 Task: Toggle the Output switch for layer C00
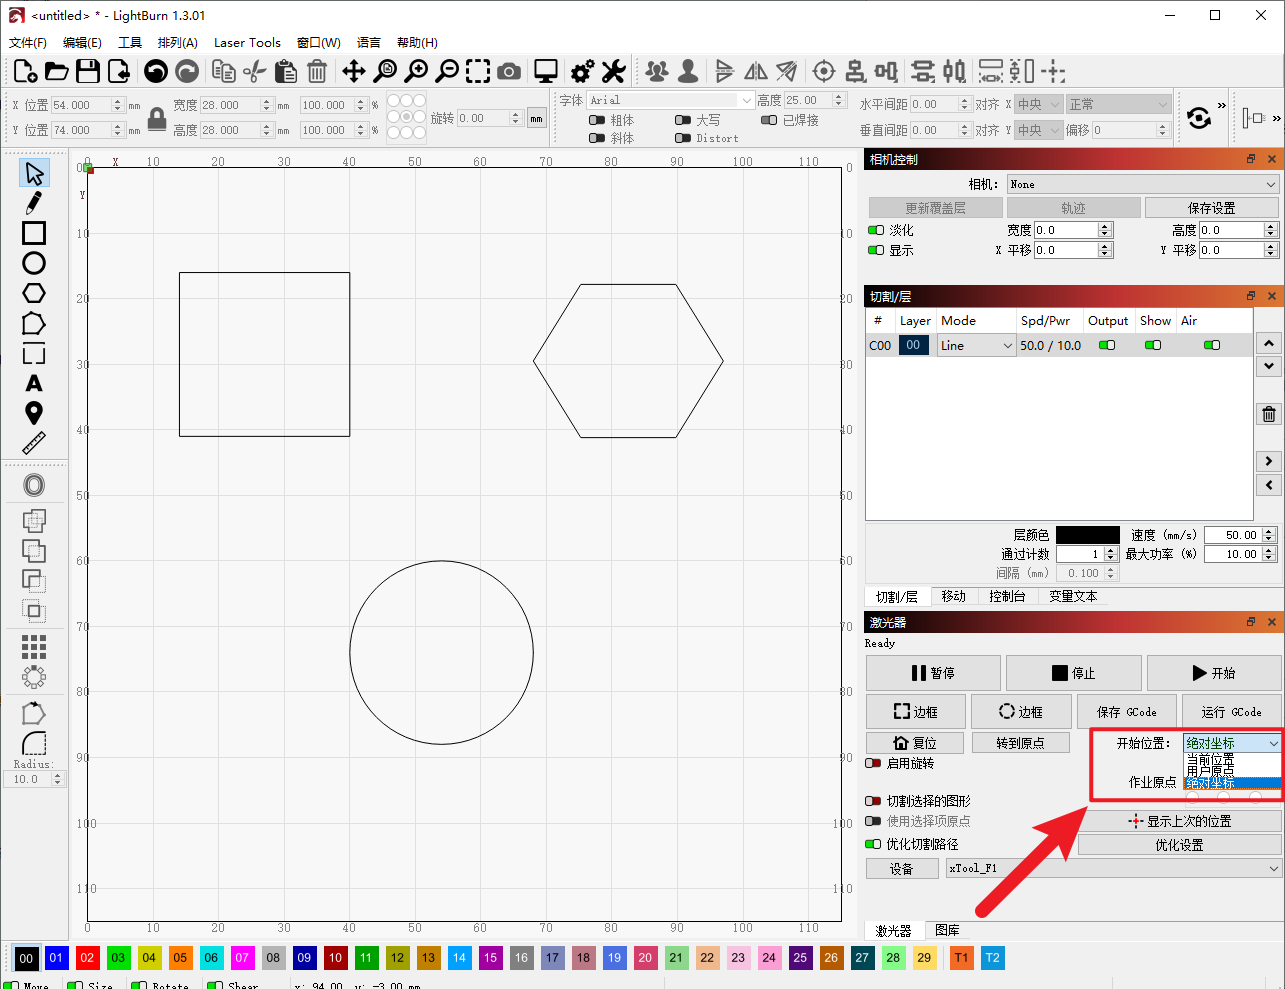[1107, 345]
